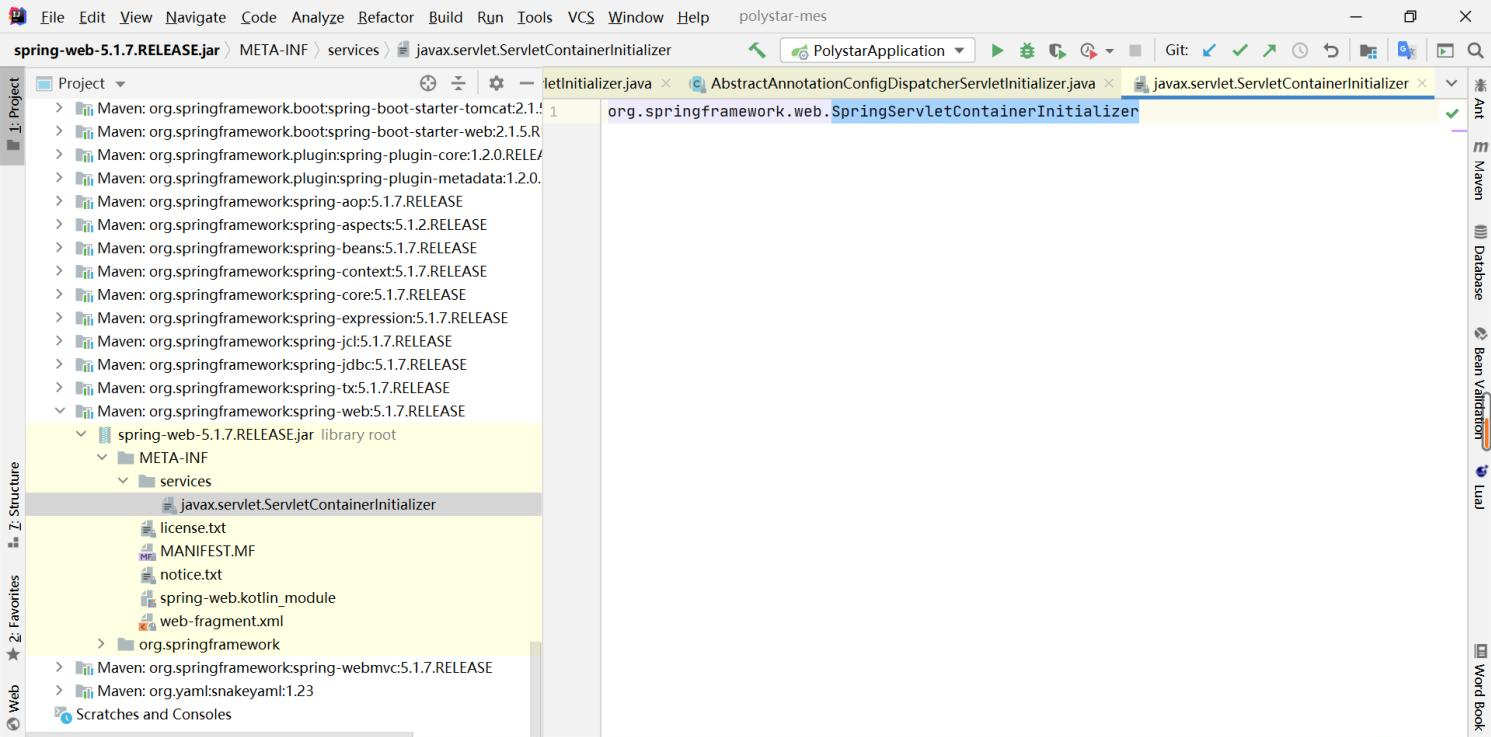Open the LuaJ tool window
This screenshot has width=1491, height=737.
pos(1479,487)
